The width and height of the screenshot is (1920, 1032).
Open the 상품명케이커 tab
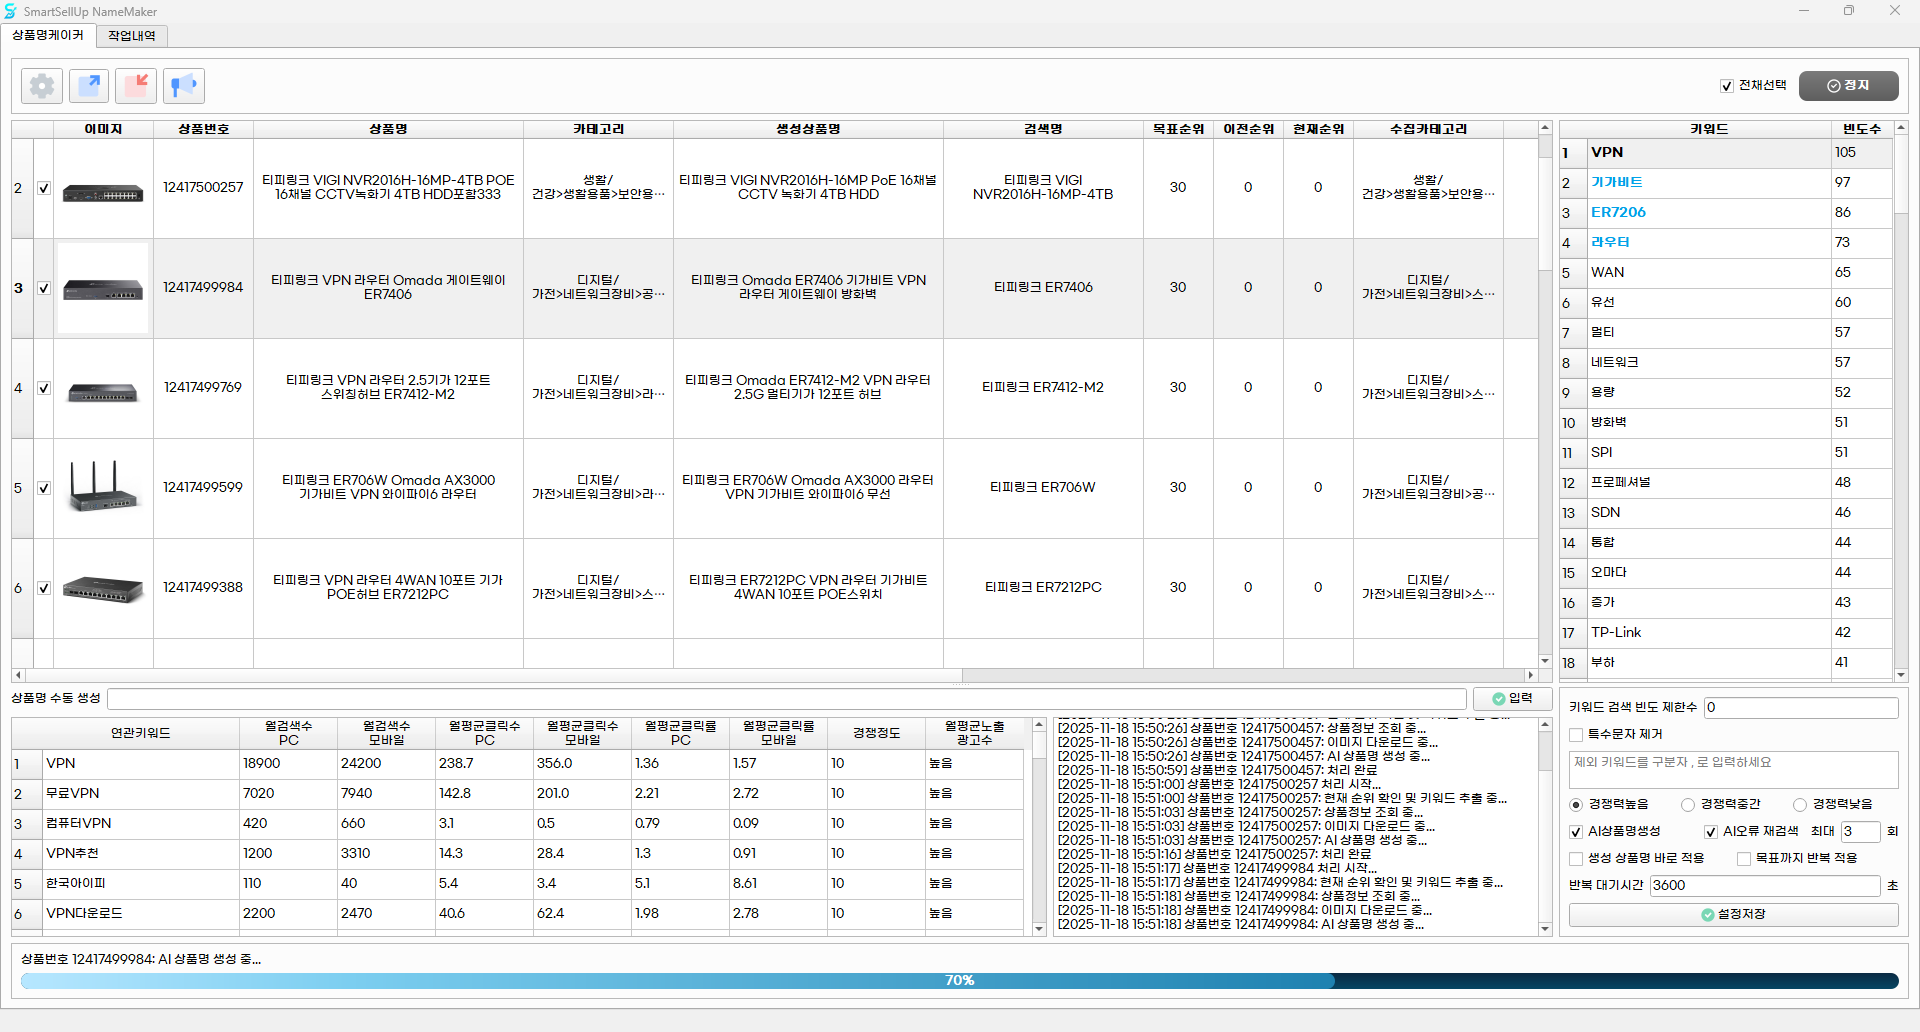[x=48, y=36]
